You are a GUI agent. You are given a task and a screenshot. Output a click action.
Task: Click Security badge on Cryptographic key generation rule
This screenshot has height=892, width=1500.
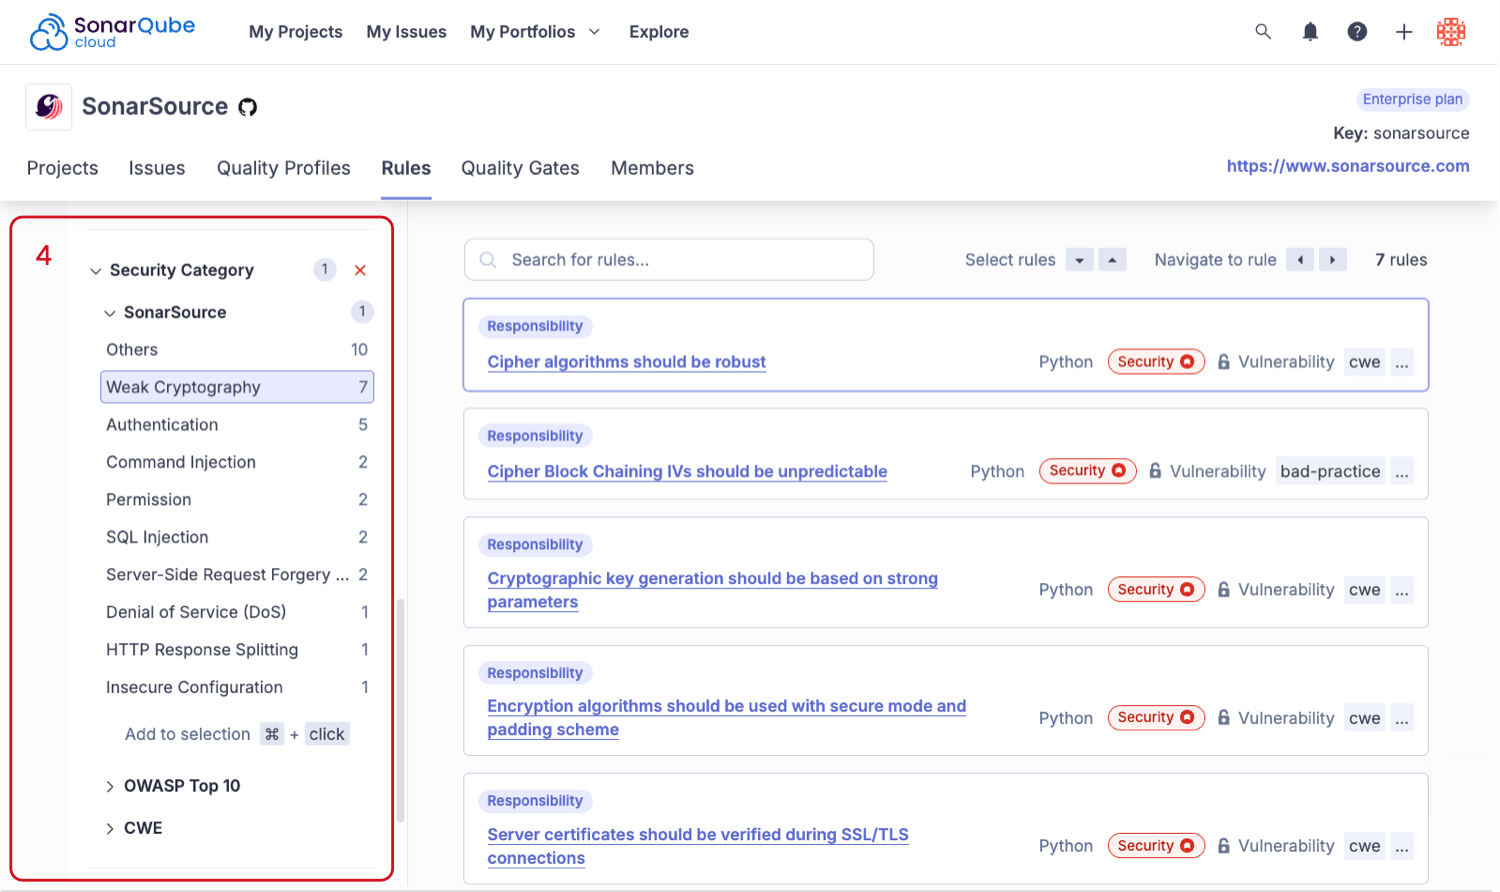coord(1156,590)
